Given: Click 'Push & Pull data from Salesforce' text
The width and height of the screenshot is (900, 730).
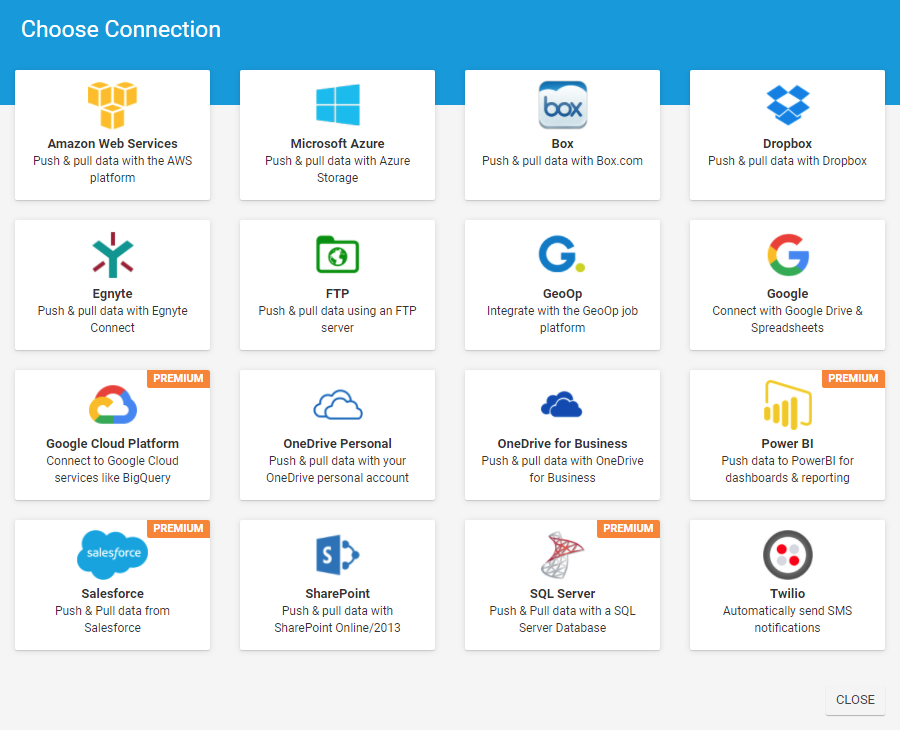Looking at the screenshot, I should tap(112, 619).
